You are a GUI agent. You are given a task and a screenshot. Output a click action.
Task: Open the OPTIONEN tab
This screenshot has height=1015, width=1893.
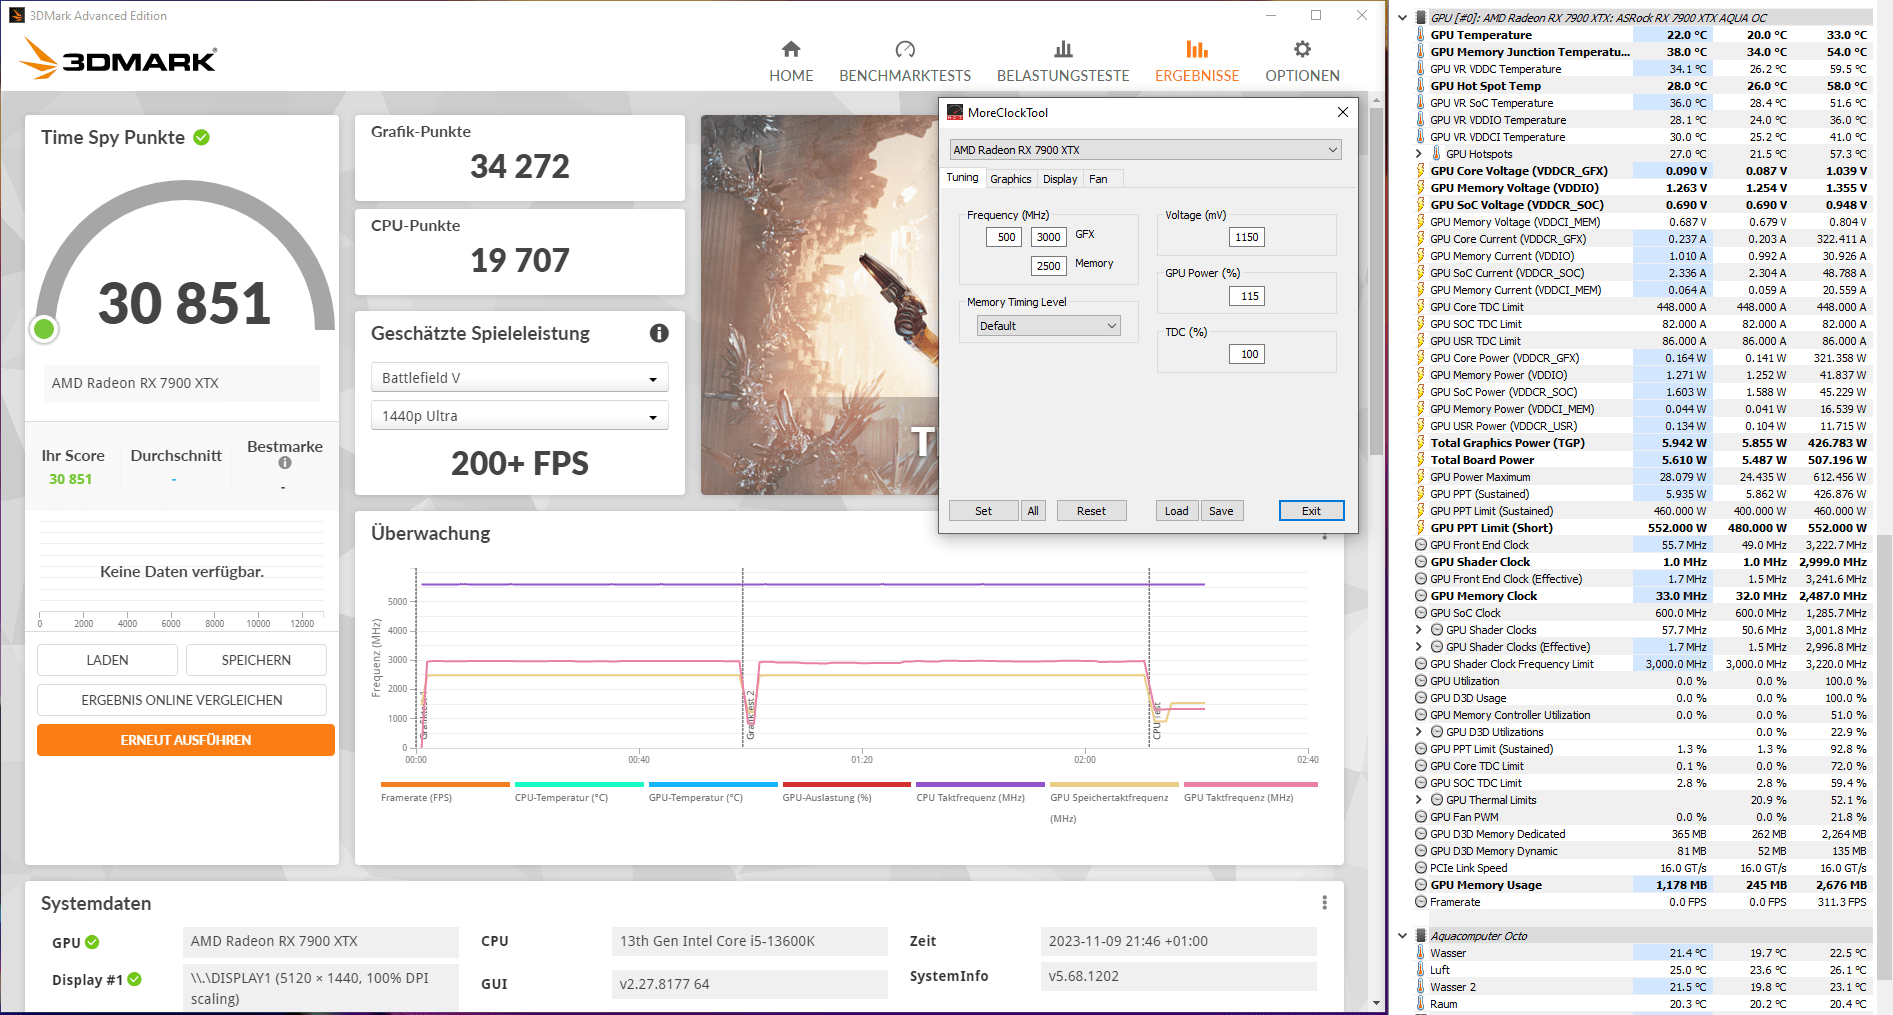click(1302, 76)
